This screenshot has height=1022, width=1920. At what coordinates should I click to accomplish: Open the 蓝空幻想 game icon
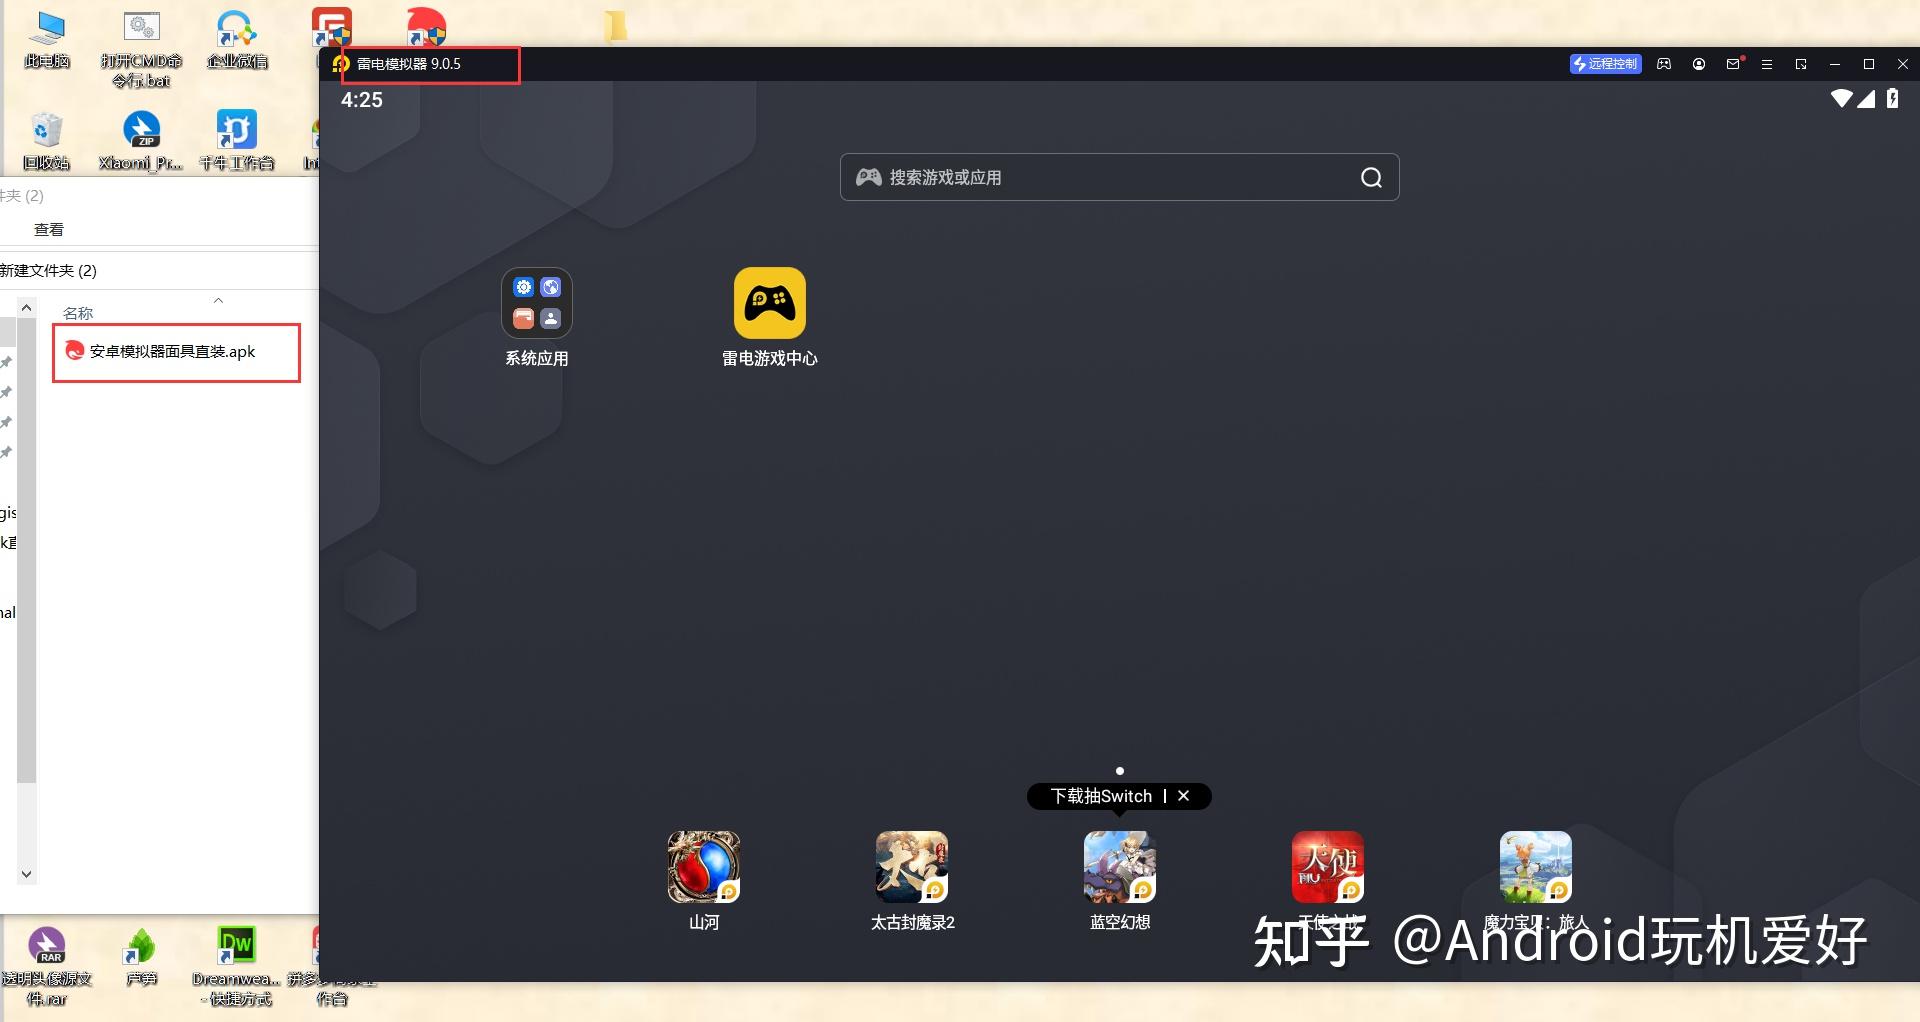(x=1120, y=867)
